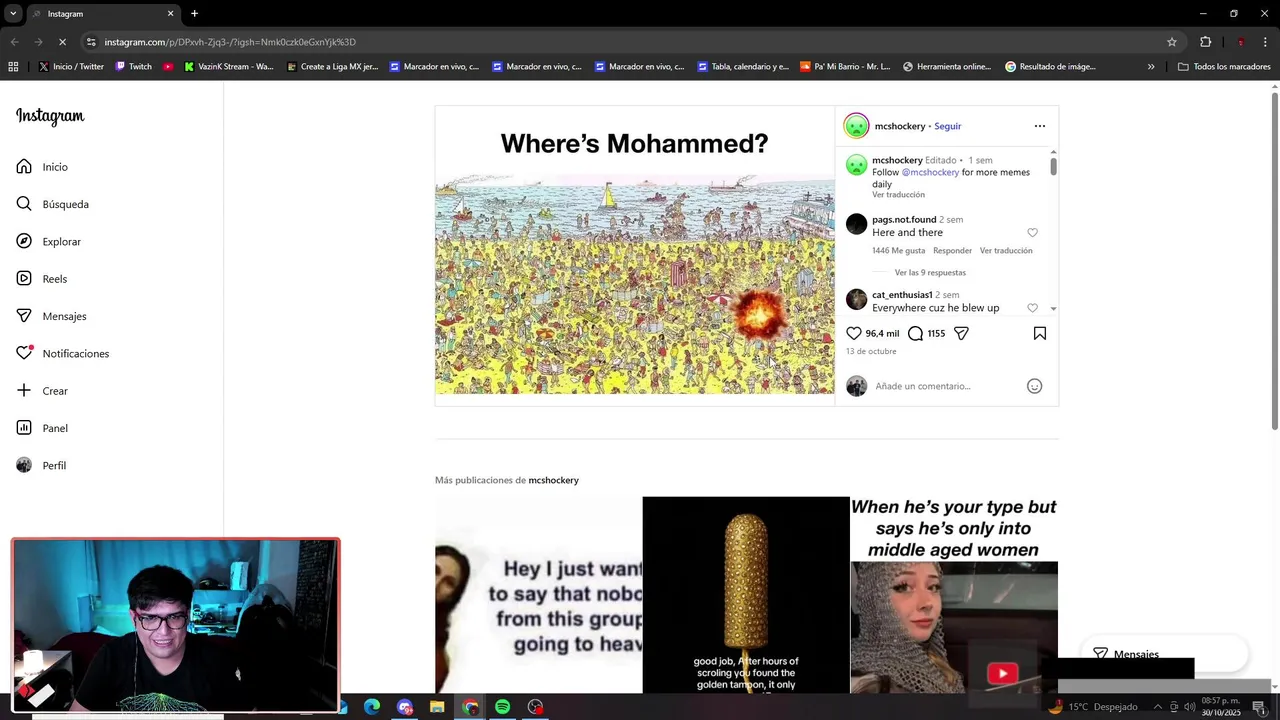The height and width of the screenshot is (720, 1280).
Task: Click Ver traducción under caption
Action: (x=898, y=195)
